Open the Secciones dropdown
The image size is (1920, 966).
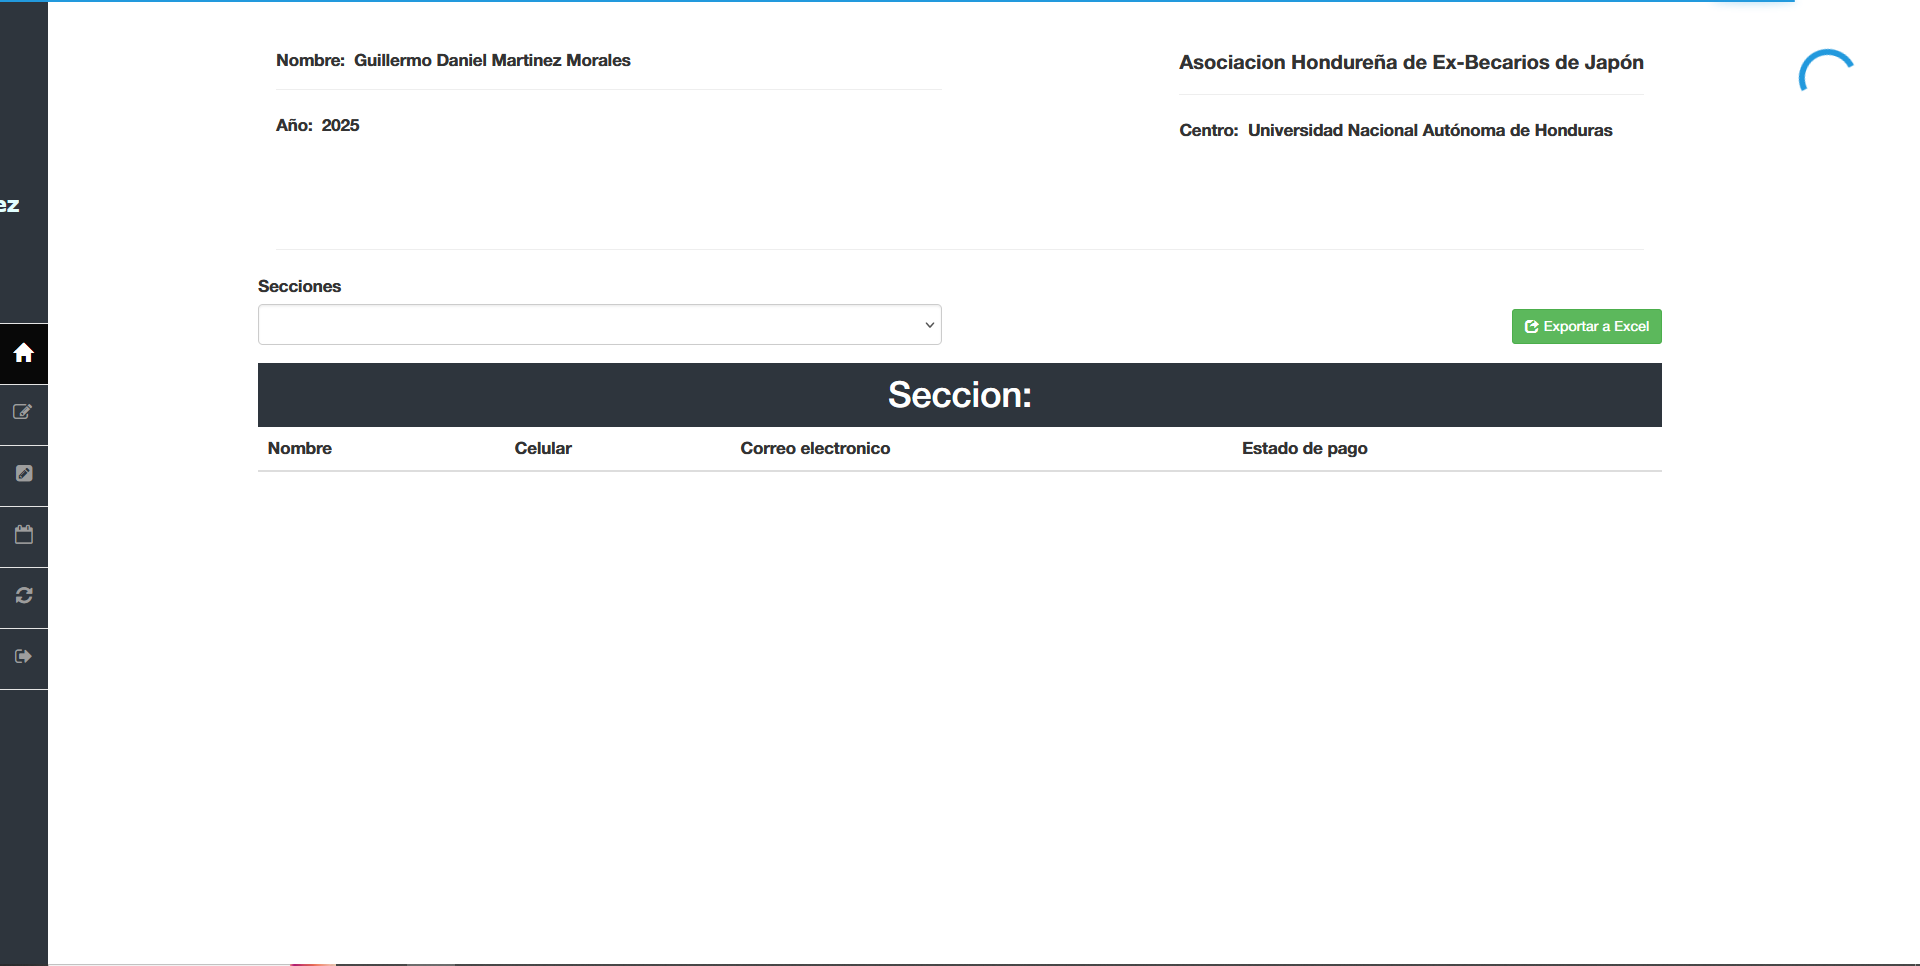pos(598,324)
